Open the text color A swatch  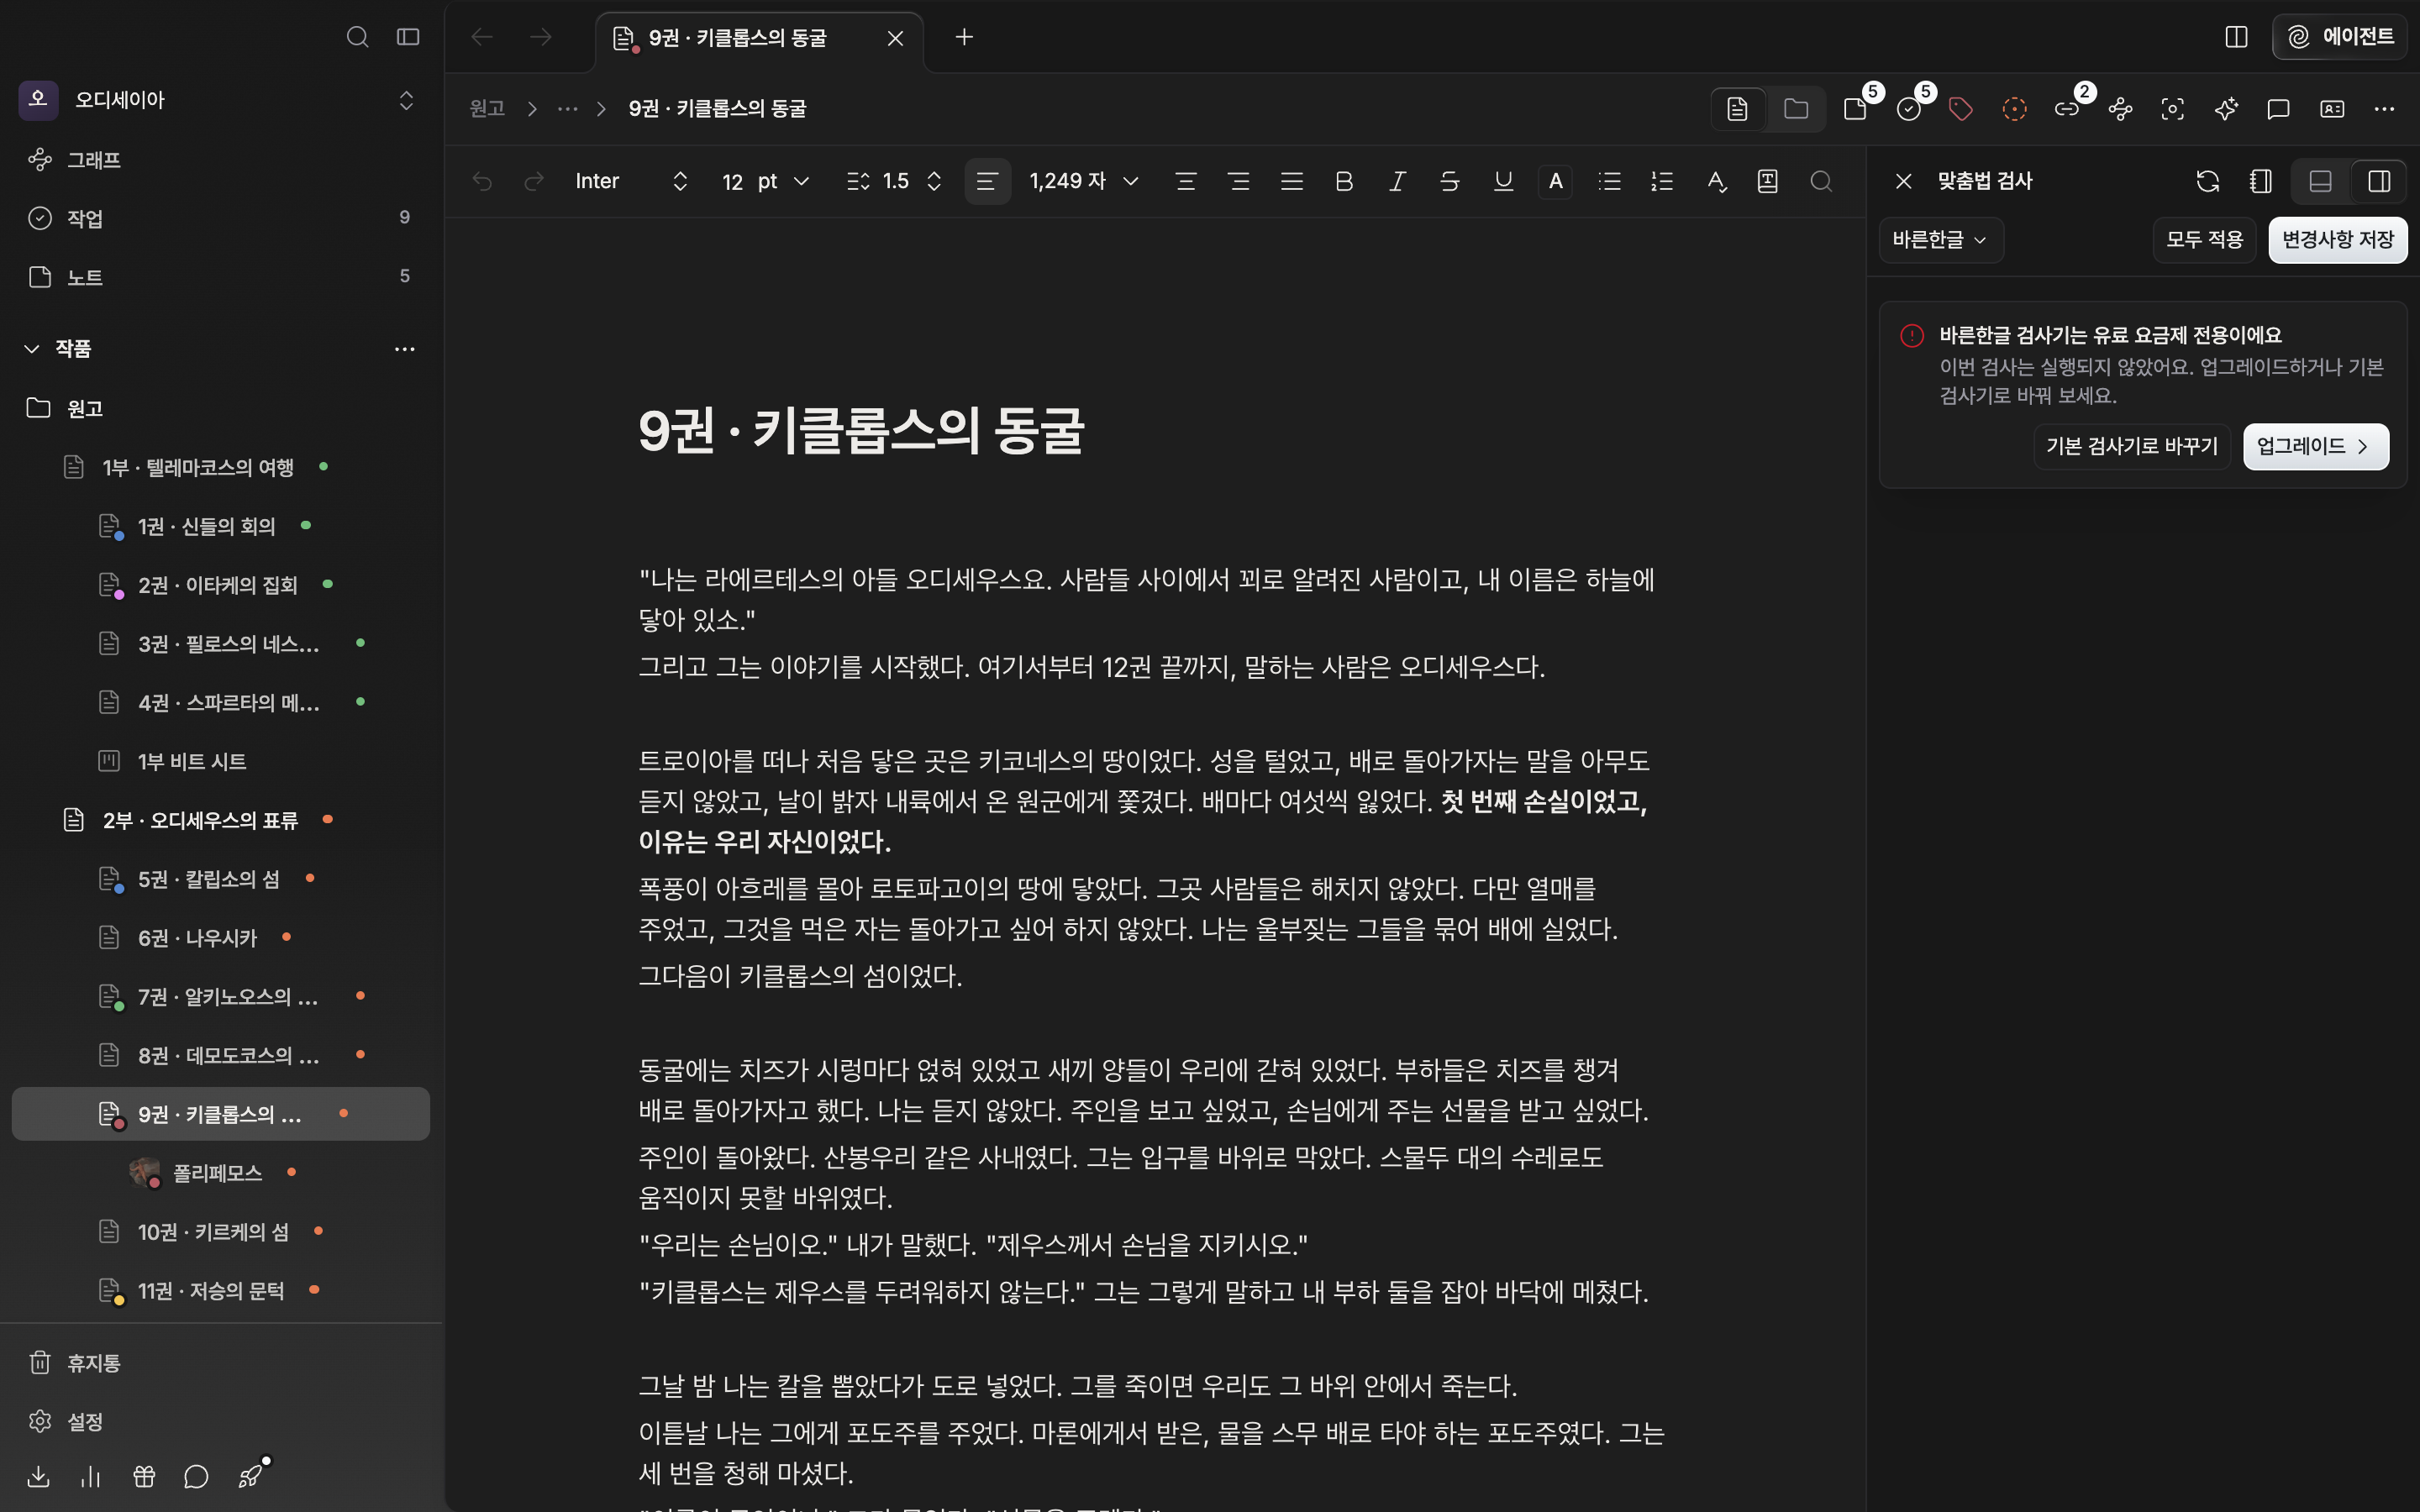point(1555,181)
